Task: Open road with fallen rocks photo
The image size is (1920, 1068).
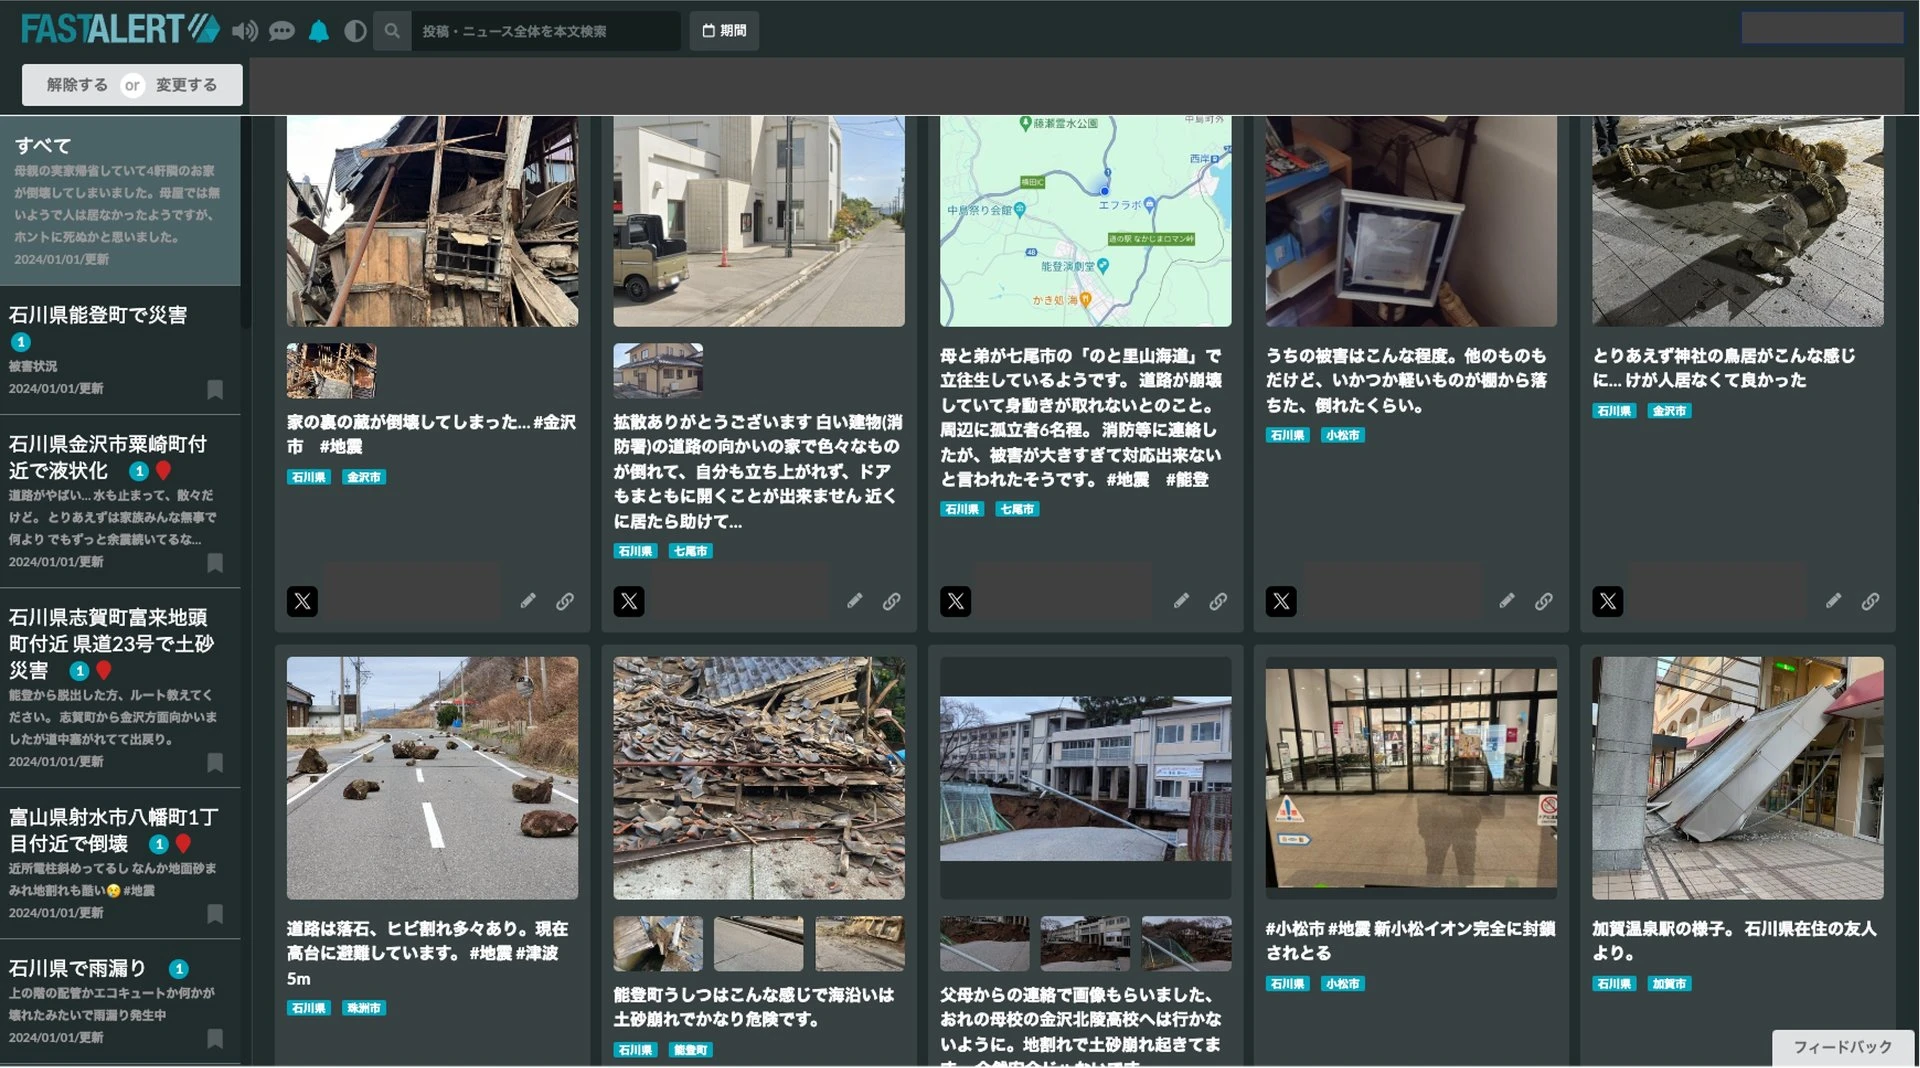Action: (x=432, y=778)
